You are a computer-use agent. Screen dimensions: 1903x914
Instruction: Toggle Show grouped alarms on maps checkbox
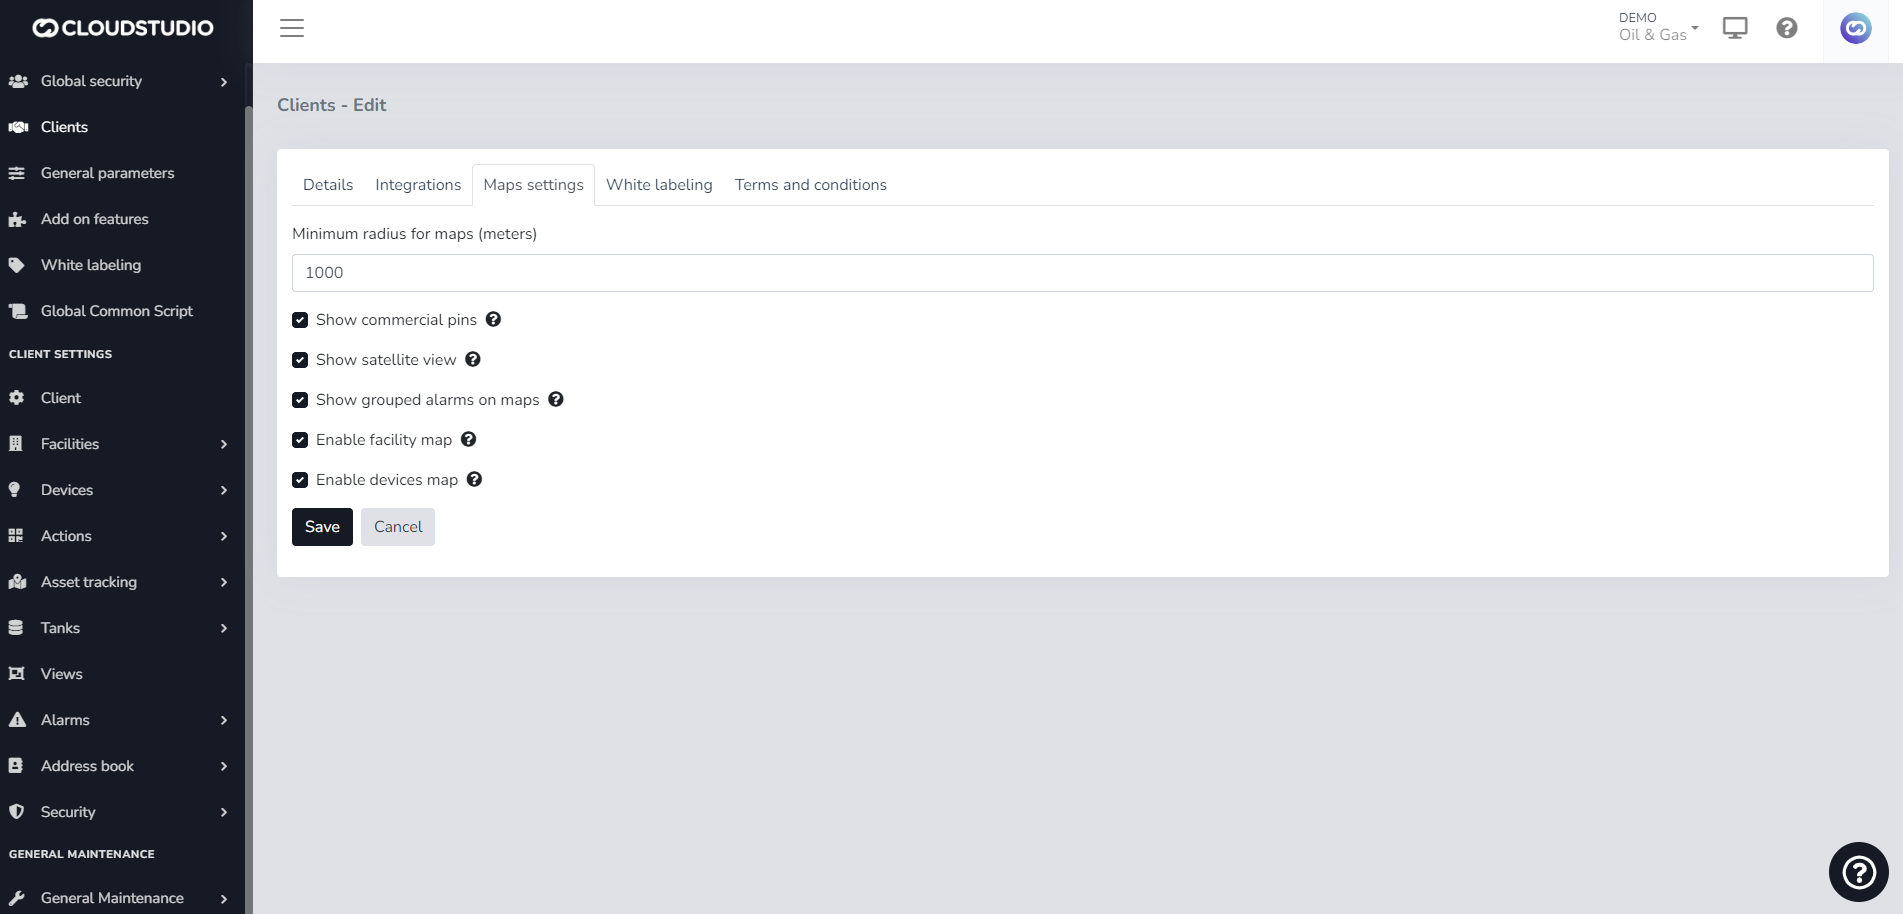[x=300, y=400]
